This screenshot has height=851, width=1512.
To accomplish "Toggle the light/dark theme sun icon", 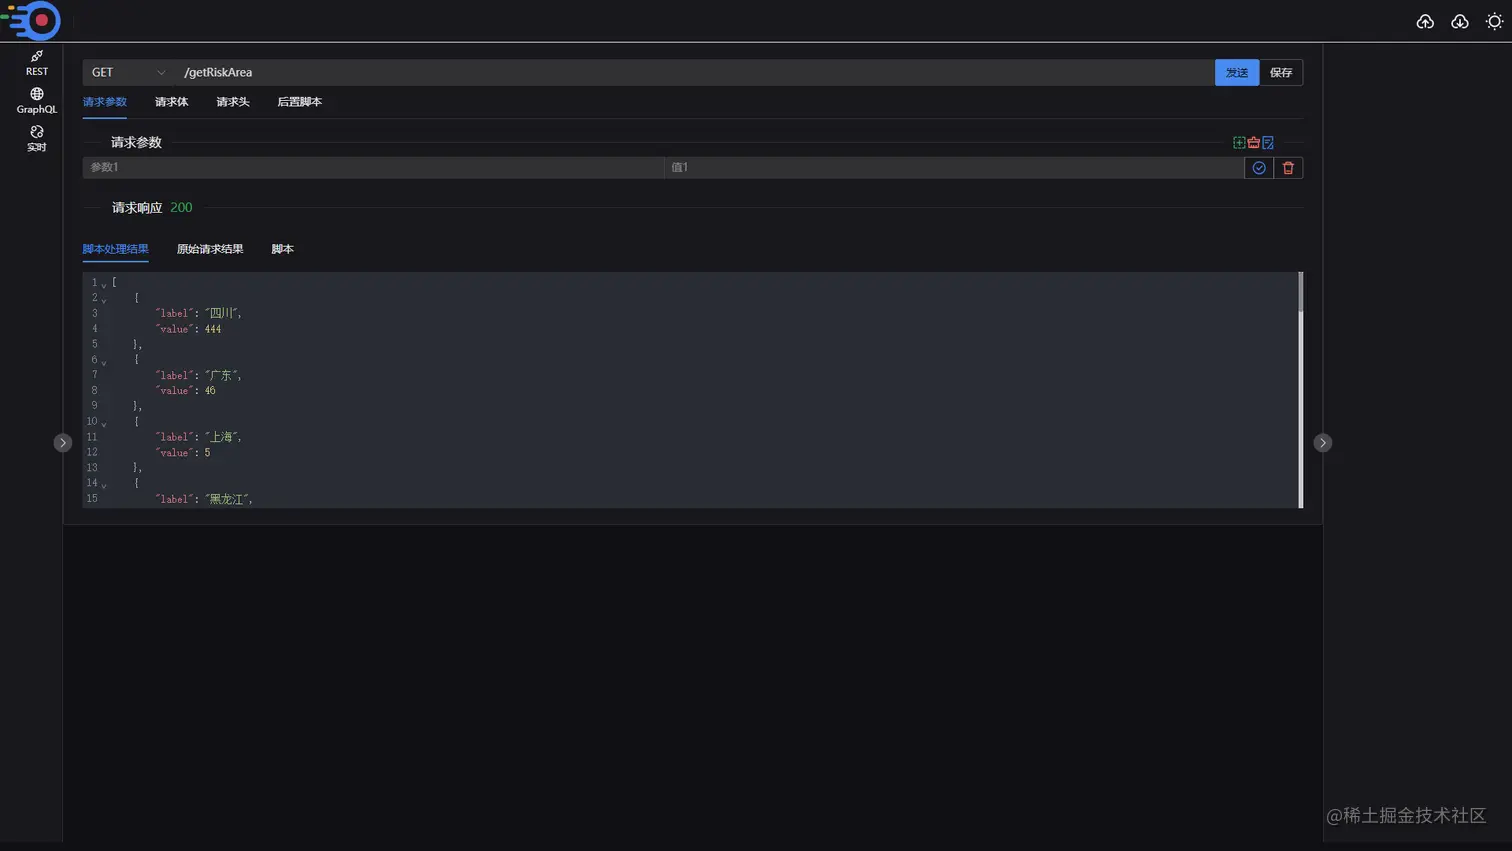I will (1494, 21).
